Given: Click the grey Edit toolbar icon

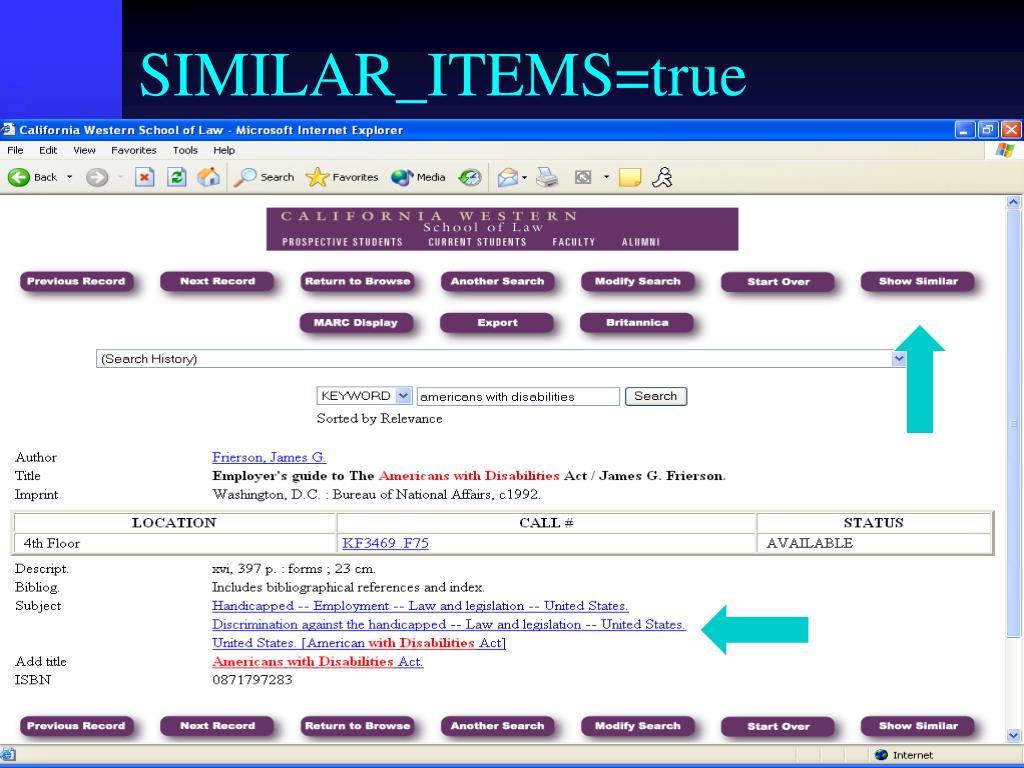Looking at the screenshot, I should tap(583, 177).
